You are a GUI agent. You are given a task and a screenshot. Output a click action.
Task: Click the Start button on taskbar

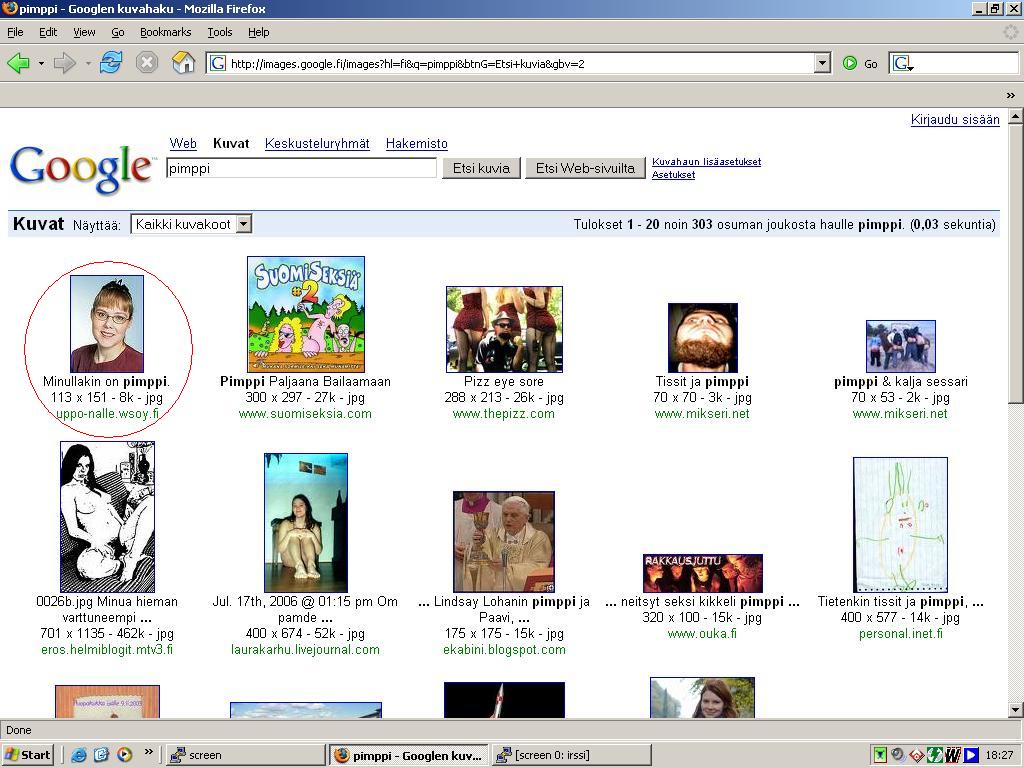tap(27, 755)
